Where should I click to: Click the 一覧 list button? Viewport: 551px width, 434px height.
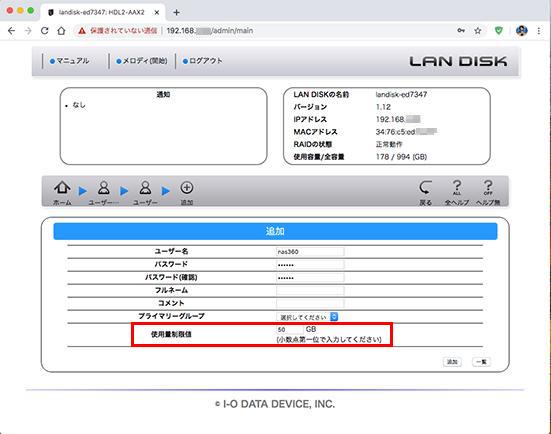pyautogui.click(x=481, y=362)
